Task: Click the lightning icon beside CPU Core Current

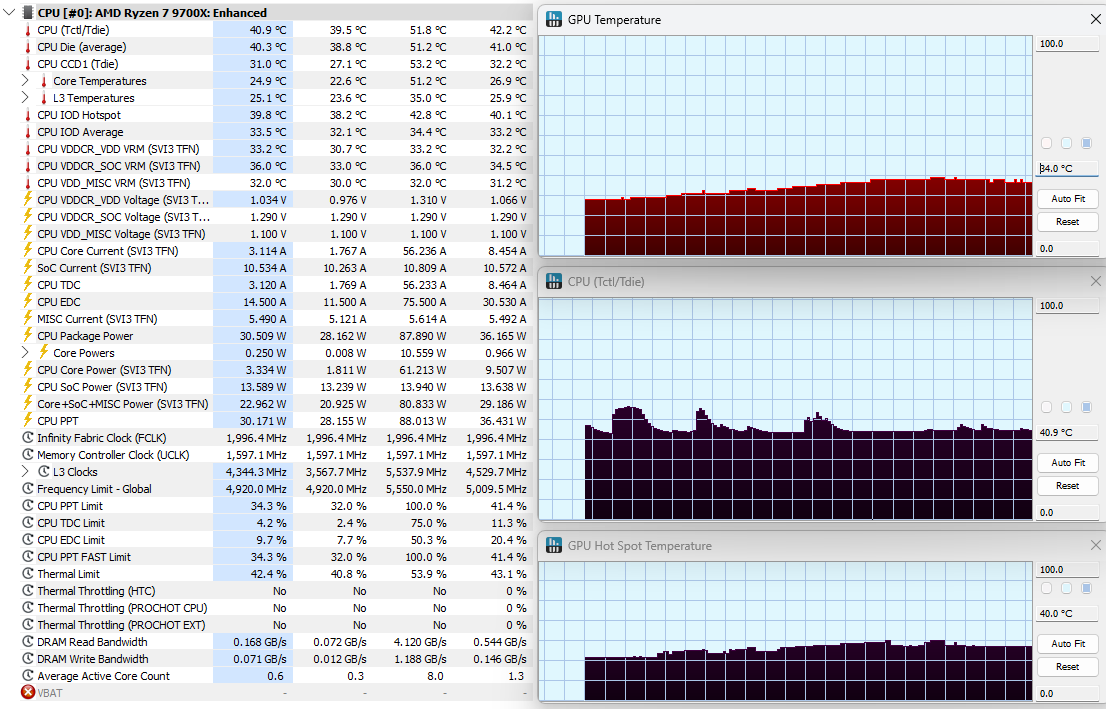Action: coord(28,250)
